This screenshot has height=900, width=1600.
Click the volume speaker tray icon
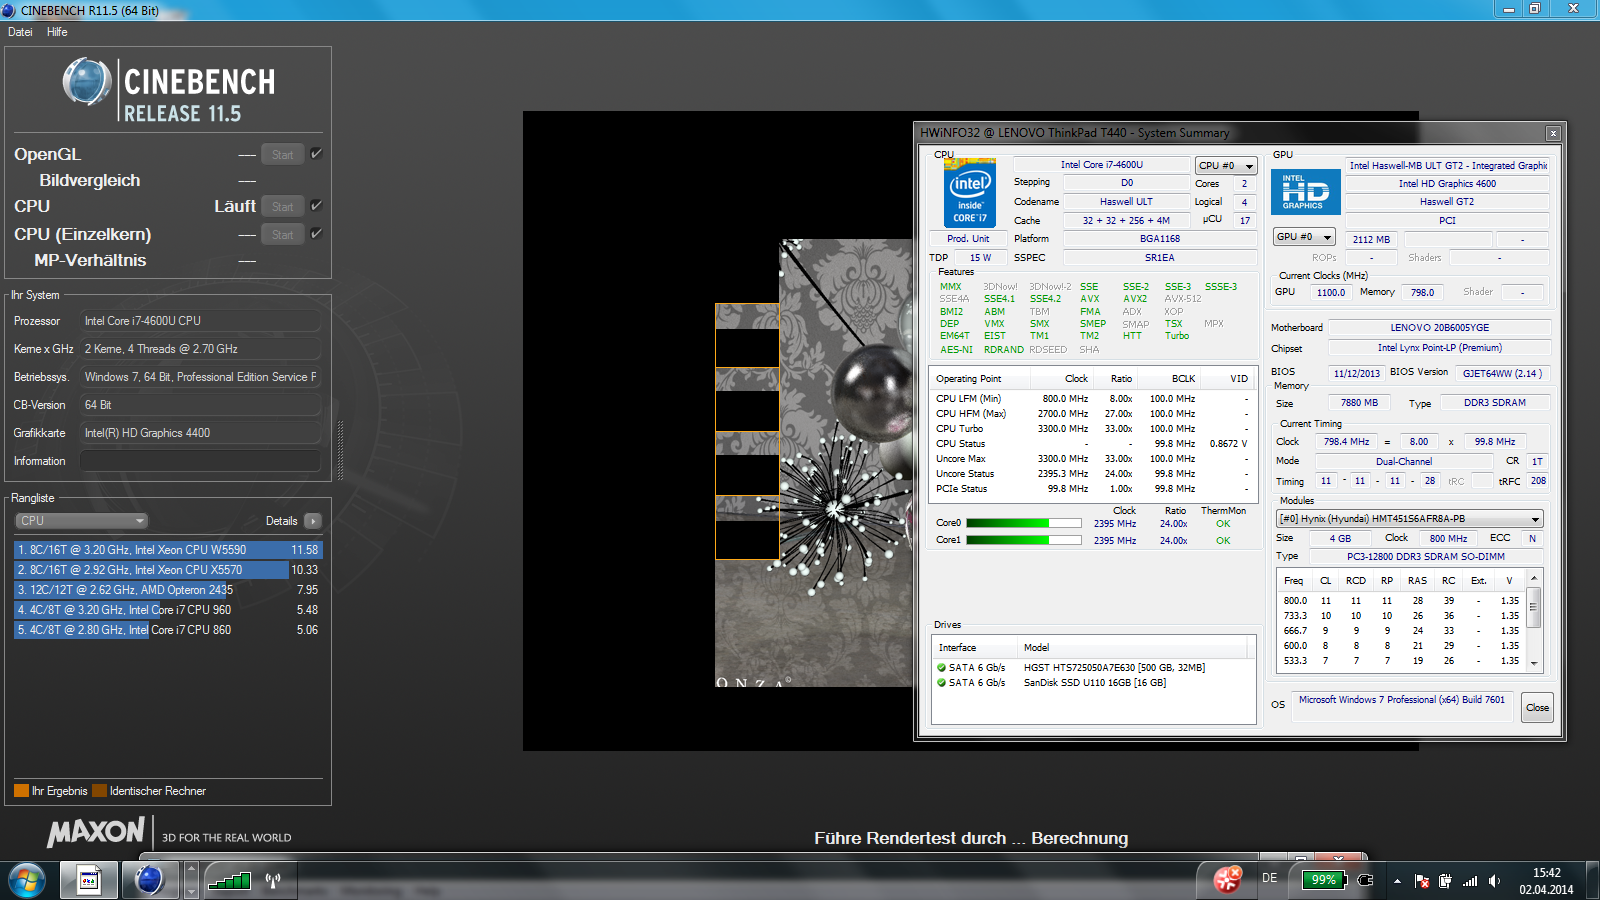pyautogui.click(x=1494, y=881)
